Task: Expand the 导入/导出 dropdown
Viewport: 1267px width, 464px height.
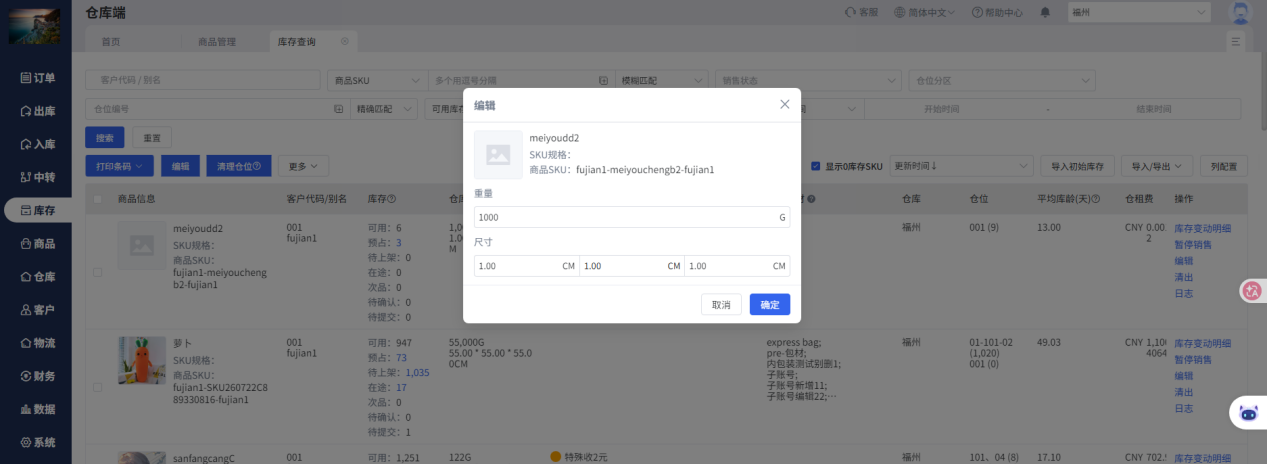Action: click(x=1155, y=166)
